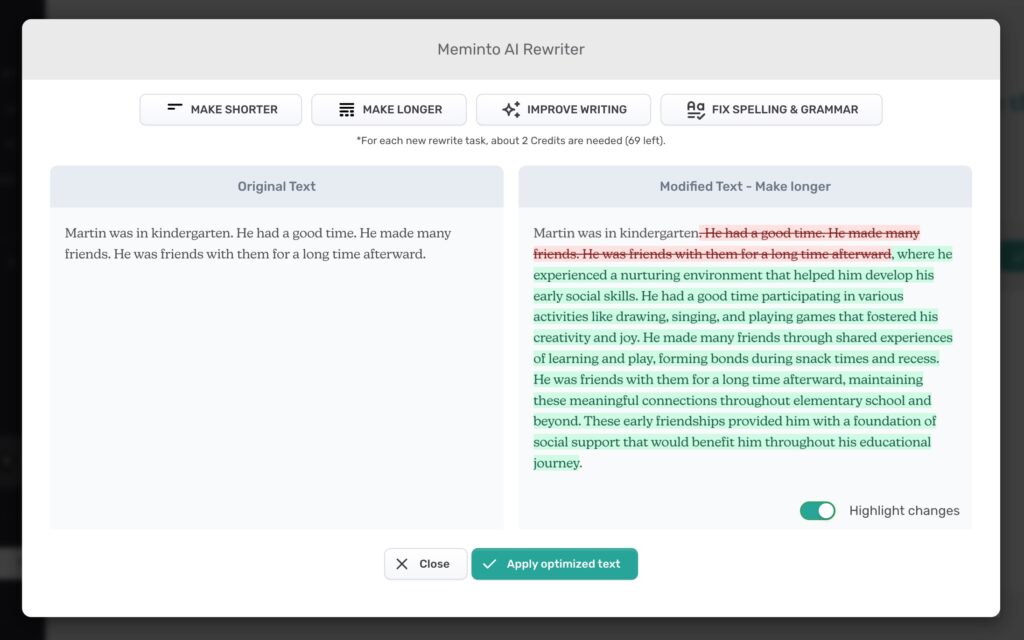Click the red strikethrough deleted text

[x=726, y=243]
